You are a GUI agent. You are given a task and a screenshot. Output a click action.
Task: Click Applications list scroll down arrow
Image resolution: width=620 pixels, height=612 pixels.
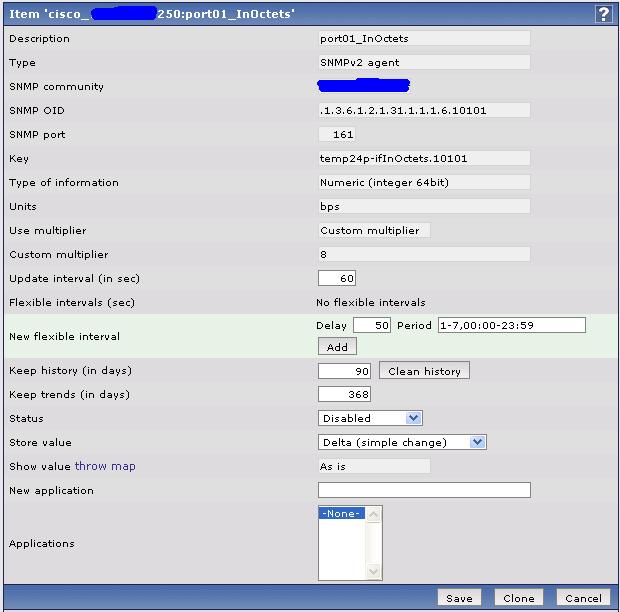tap(373, 571)
